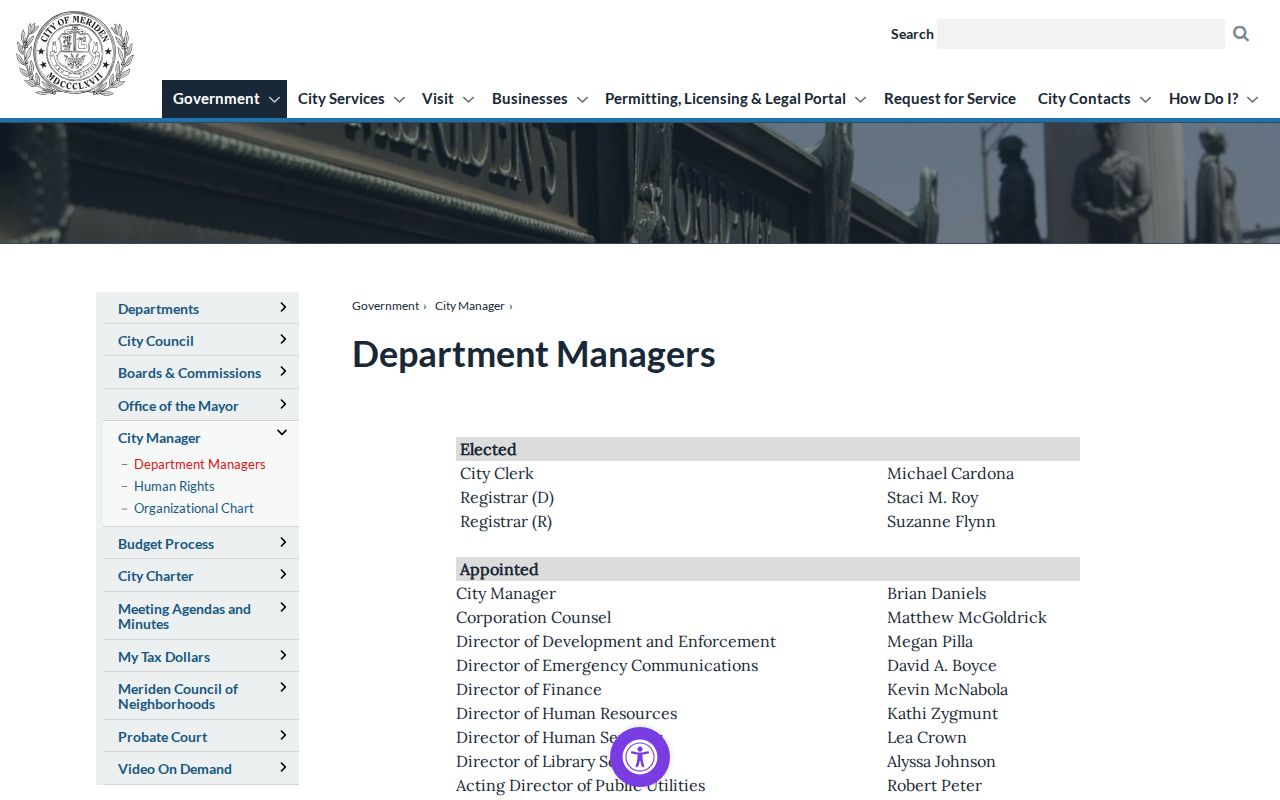This screenshot has height=800, width=1280.
Task: Click the name Brian Daniels
Action: point(936,593)
